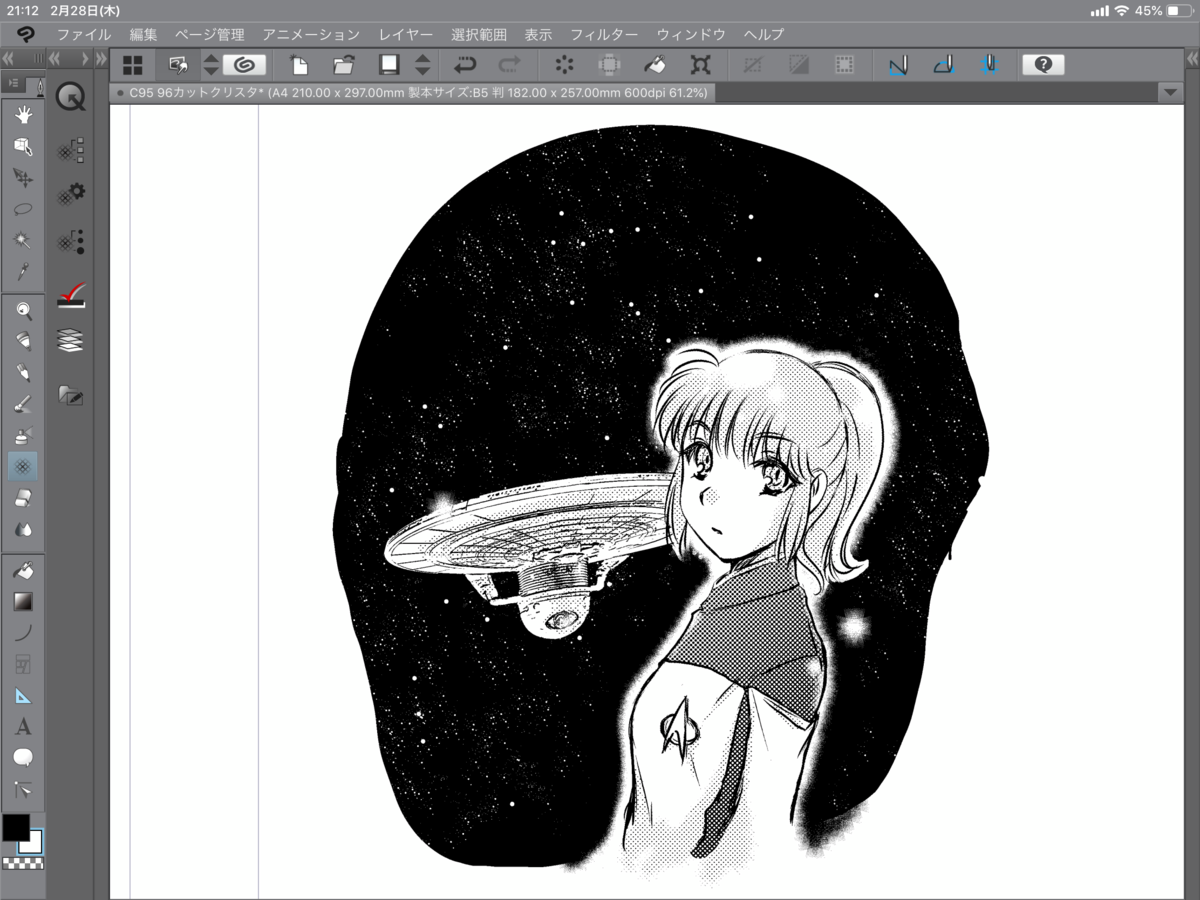Viewport: 1200px width, 900px height.
Task: Select the Text 'A' tool
Action: pos(23,726)
